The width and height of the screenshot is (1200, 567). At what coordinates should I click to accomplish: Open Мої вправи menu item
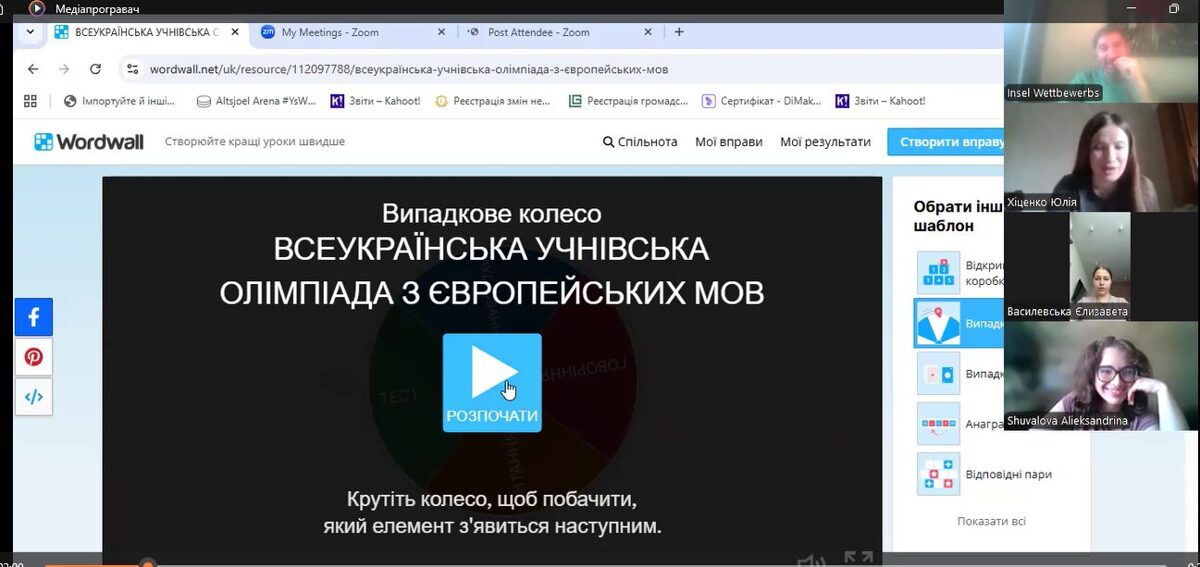pyautogui.click(x=729, y=142)
